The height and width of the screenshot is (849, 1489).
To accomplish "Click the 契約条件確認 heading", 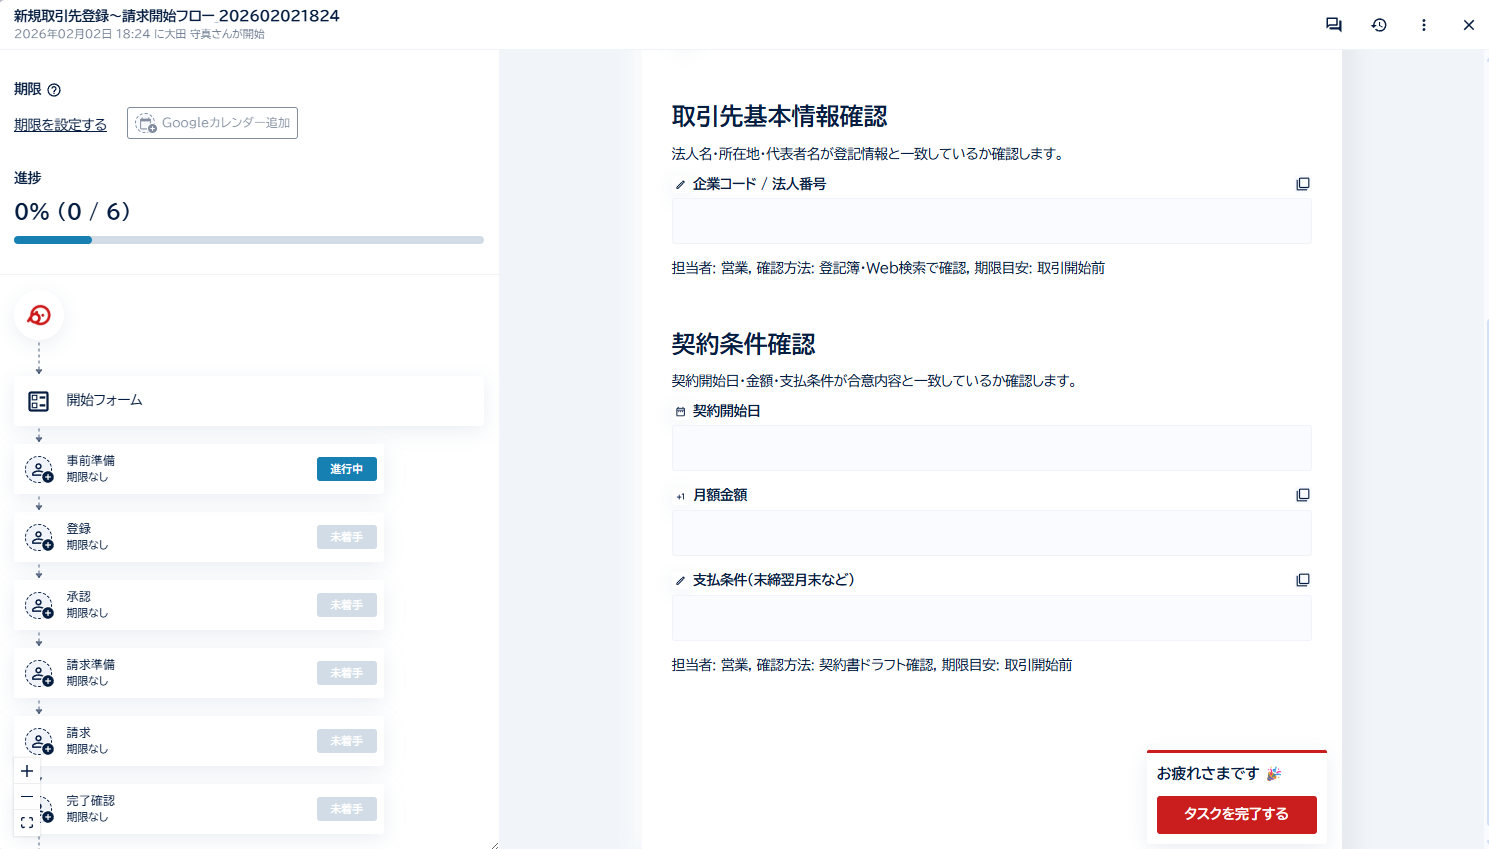I will [x=743, y=344].
